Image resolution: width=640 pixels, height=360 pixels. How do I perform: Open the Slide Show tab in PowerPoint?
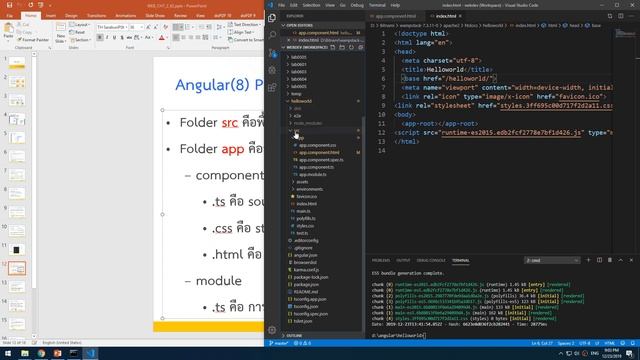point(155,16)
